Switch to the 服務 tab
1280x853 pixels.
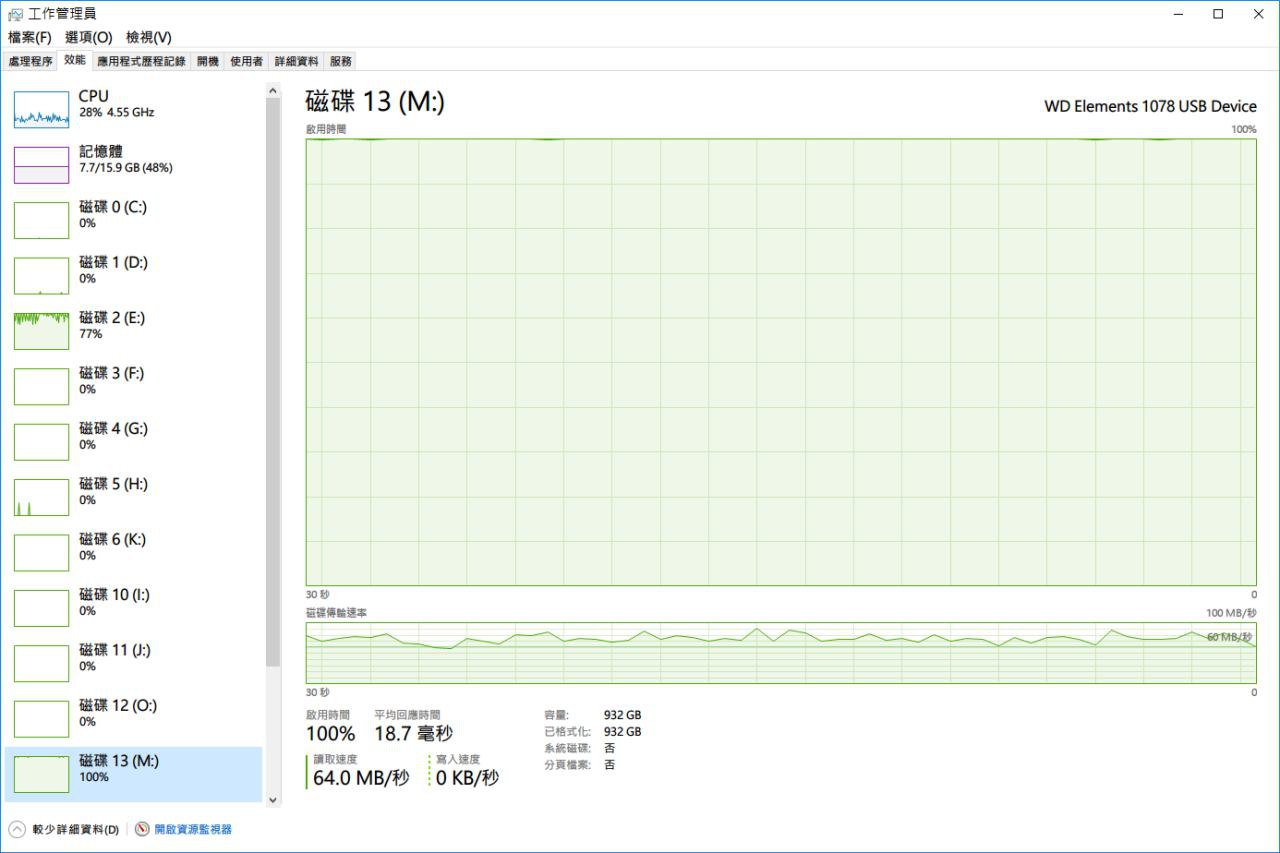point(340,61)
